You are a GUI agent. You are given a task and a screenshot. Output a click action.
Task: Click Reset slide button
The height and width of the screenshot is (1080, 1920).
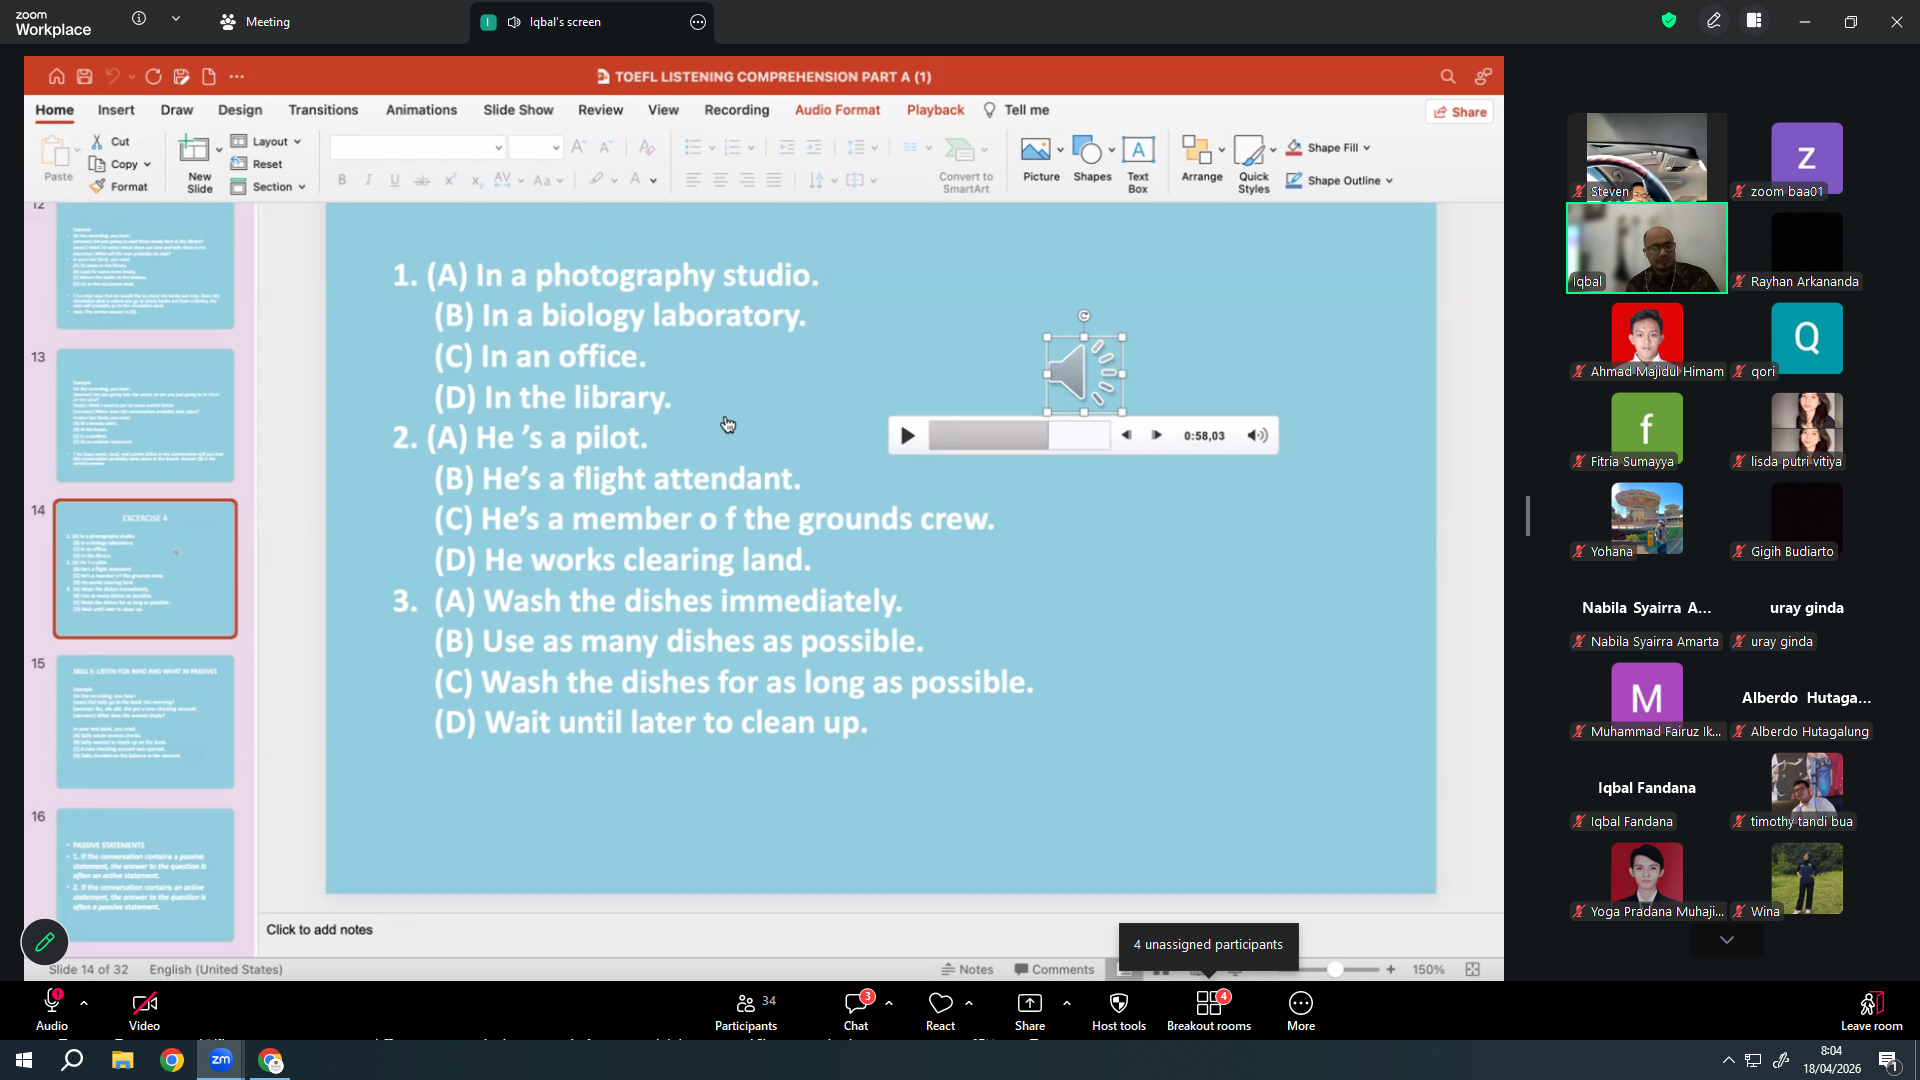pos(257,164)
